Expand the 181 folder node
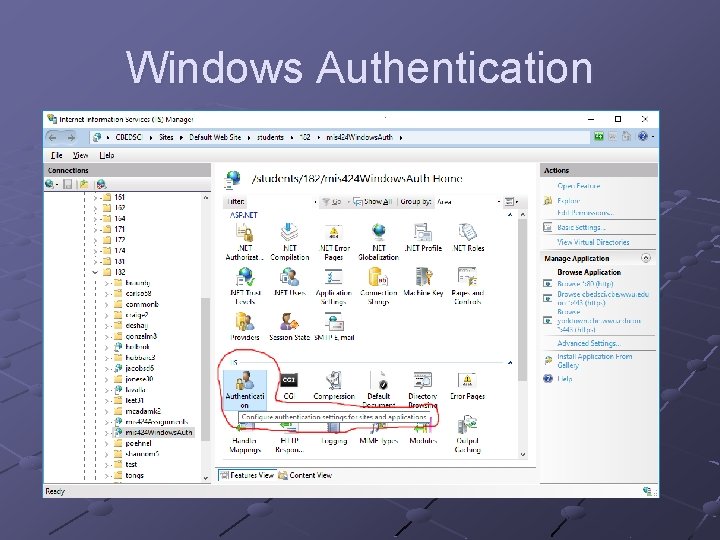Screen dimensions: 720x540 click(x=96, y=262)
